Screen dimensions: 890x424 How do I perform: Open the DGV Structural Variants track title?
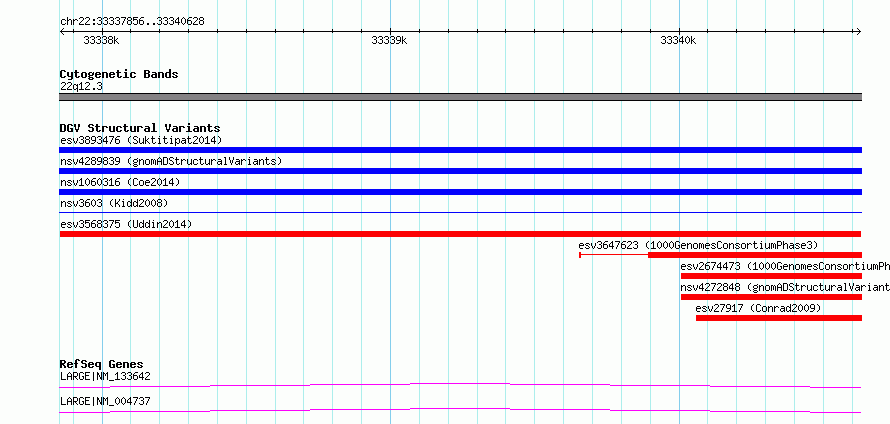pyautogui.click(x=140, y=128)
